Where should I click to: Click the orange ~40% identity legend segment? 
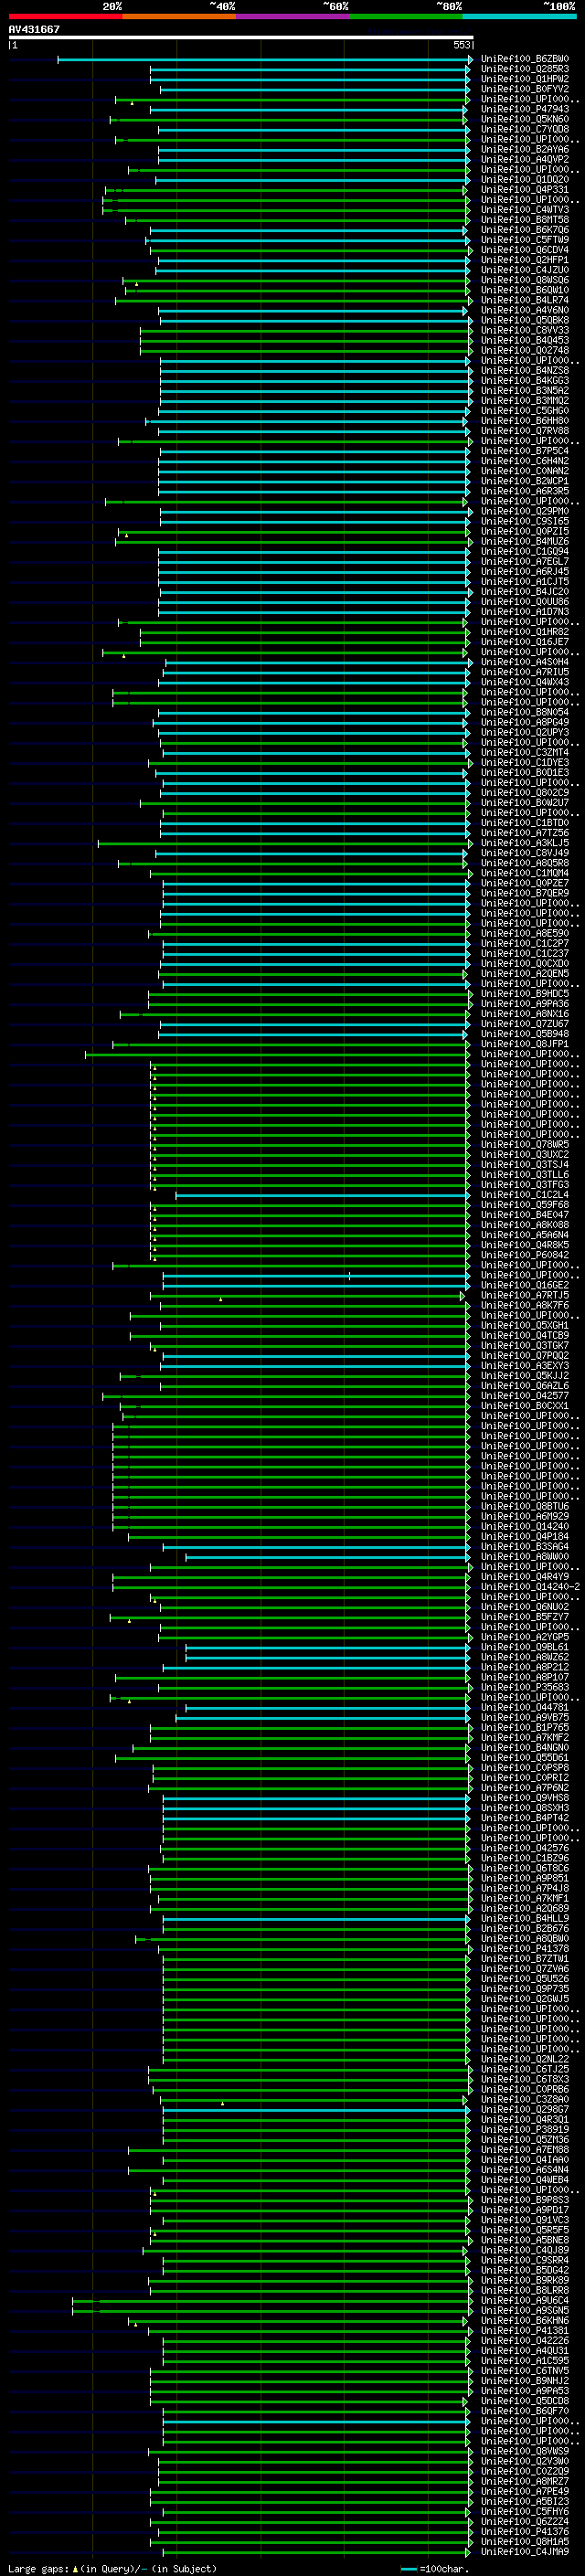point(179,16)
